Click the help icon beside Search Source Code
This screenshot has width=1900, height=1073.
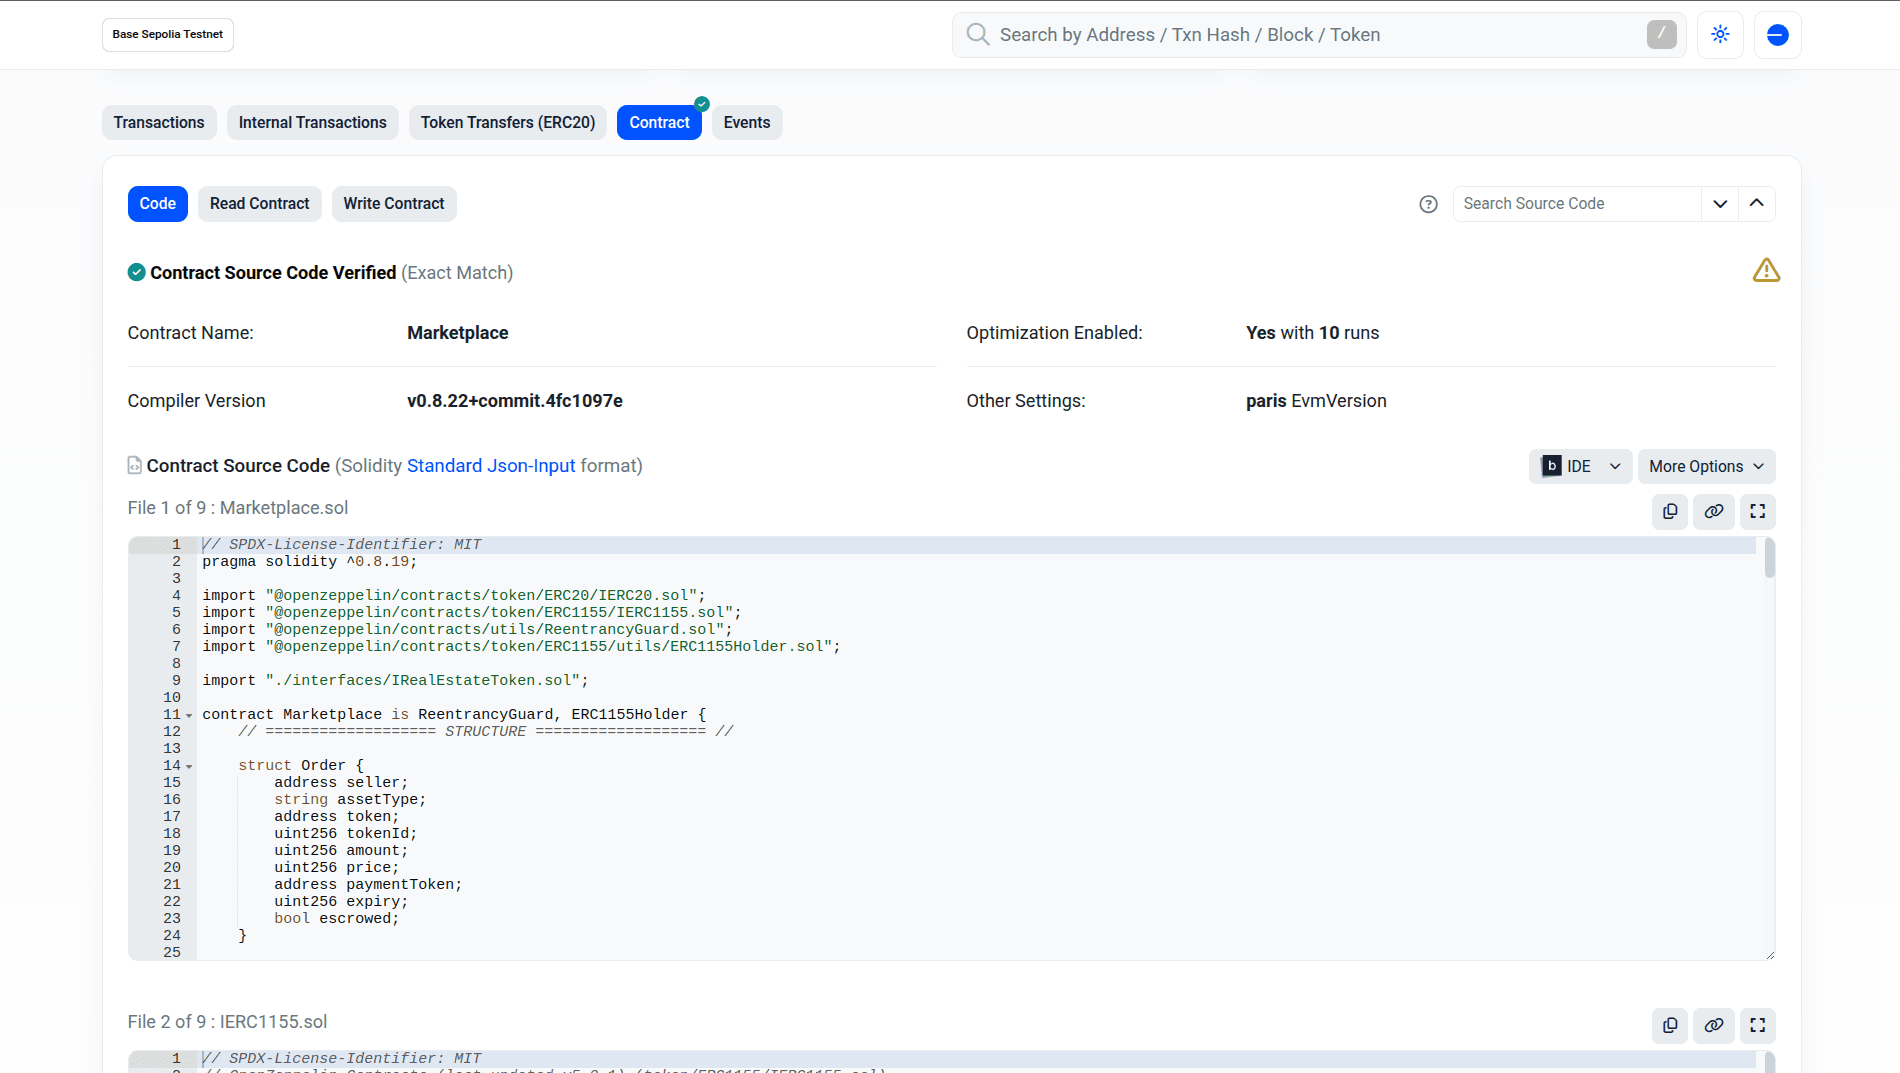coord(1428,204)
